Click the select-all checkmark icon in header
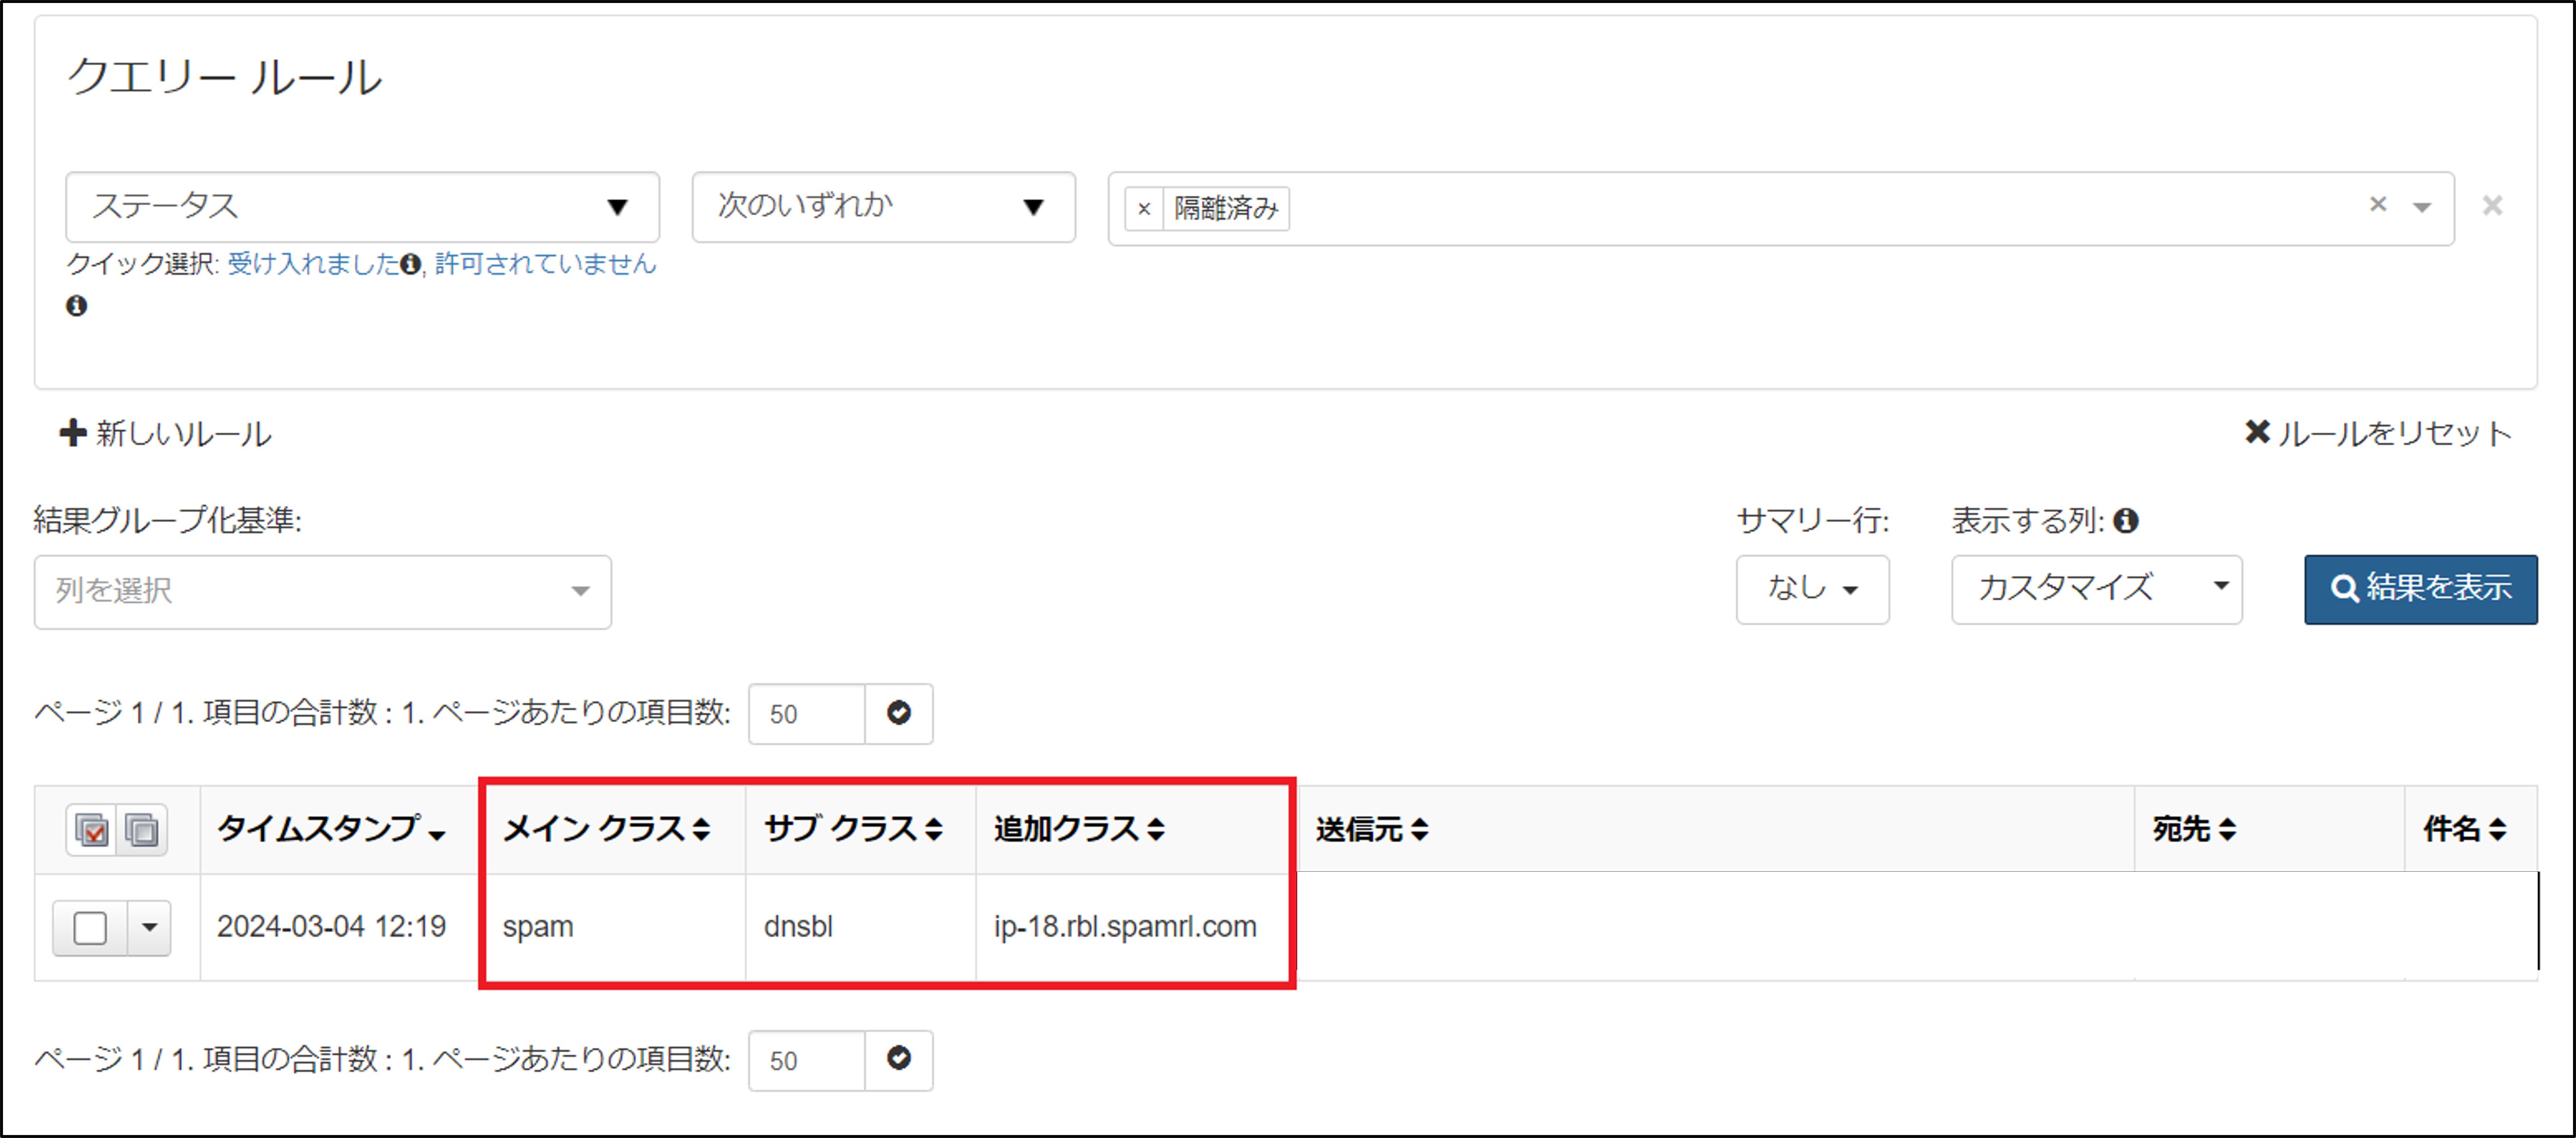The image size is (2576, 1138). [x=92, y=830]
